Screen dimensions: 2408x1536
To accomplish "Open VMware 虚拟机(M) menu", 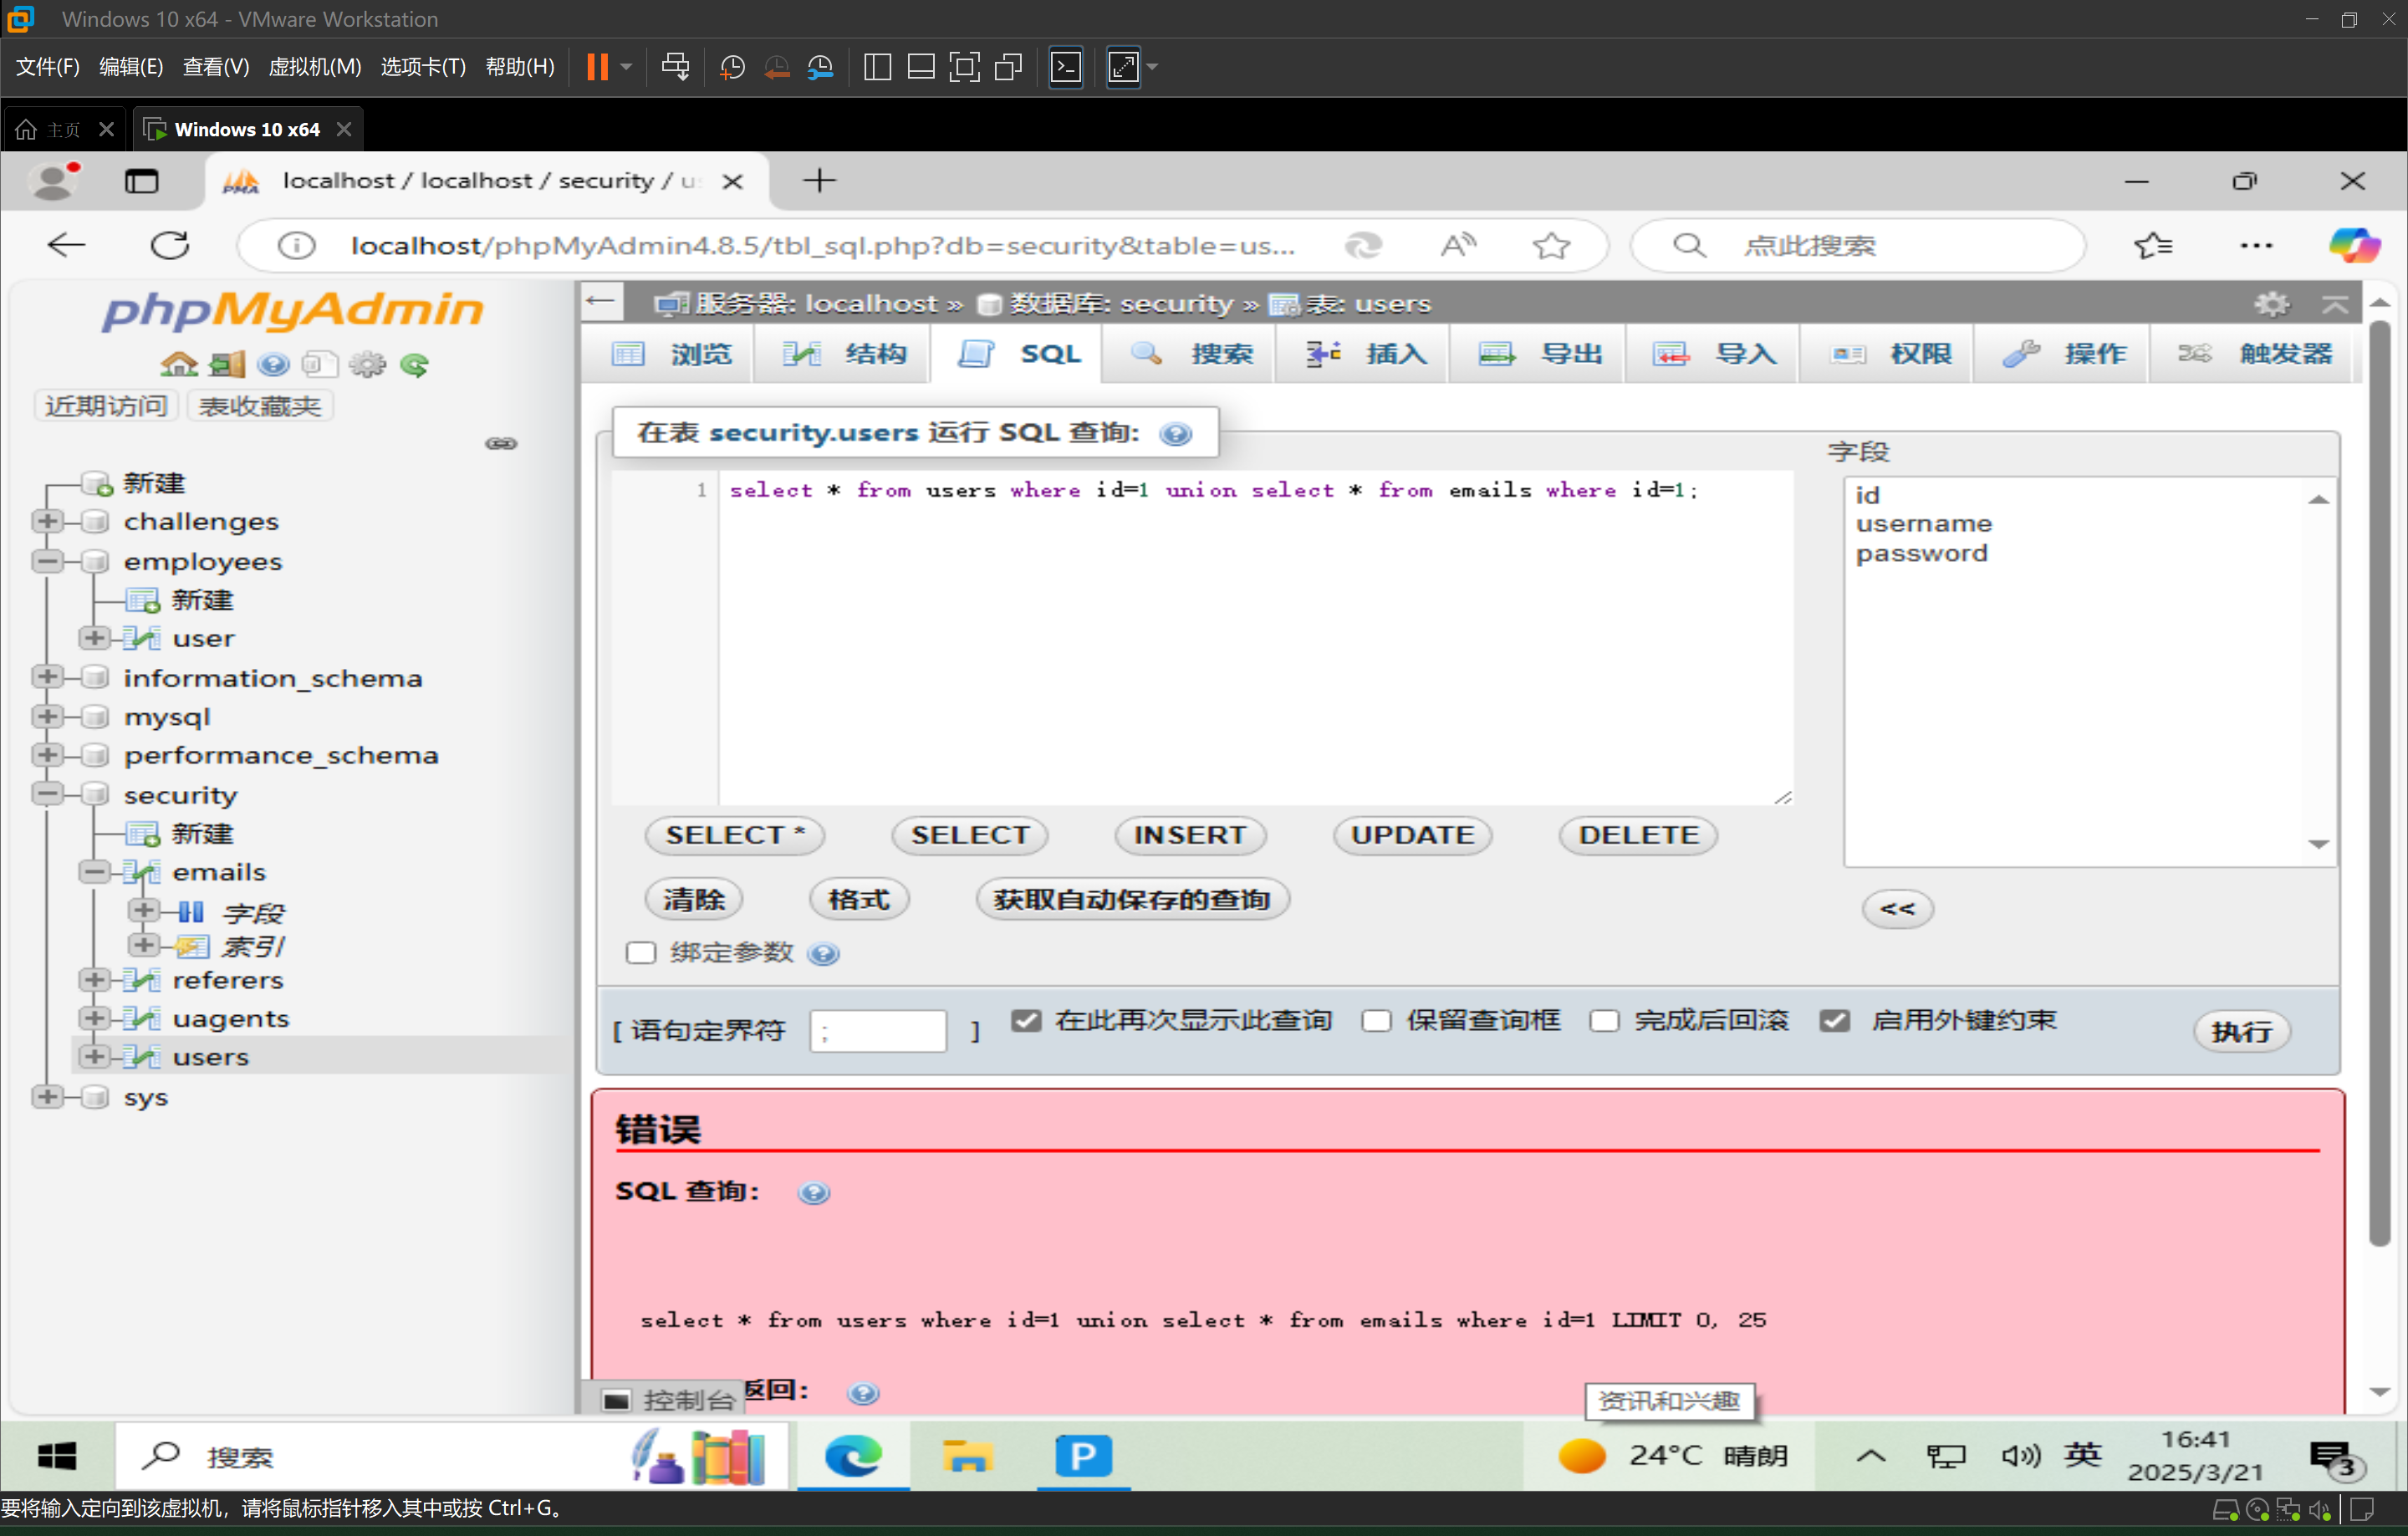I will pyautogui.click(x=314, y=67).
